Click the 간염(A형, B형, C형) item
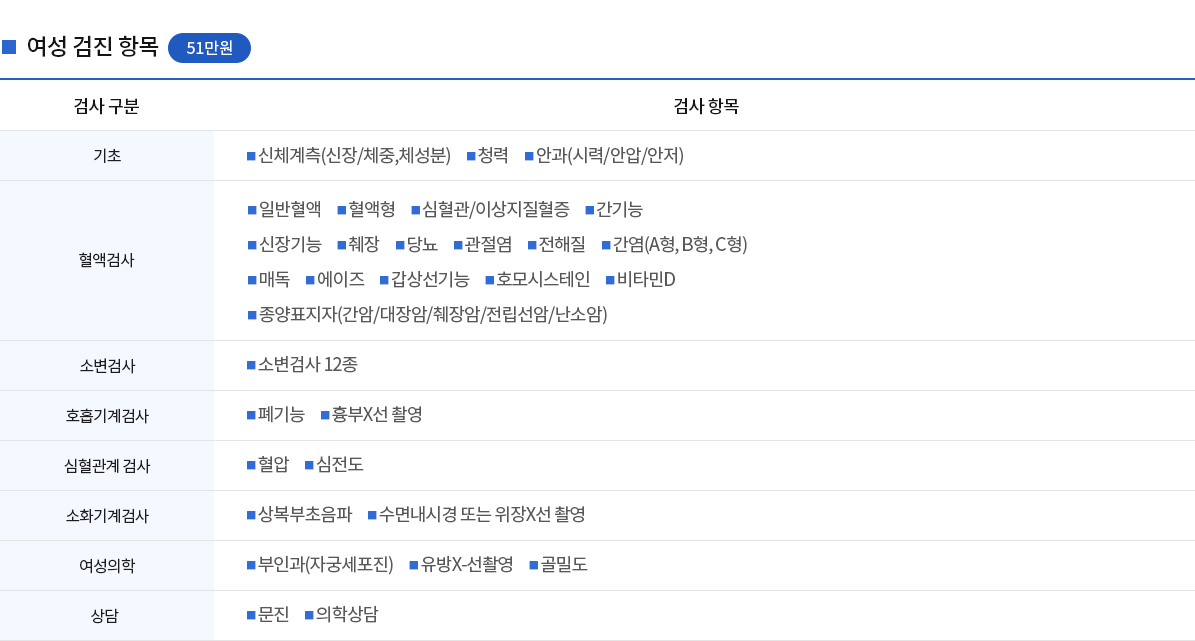The height and width of the screenshot is (641, 1195). (x=681, y=245)
